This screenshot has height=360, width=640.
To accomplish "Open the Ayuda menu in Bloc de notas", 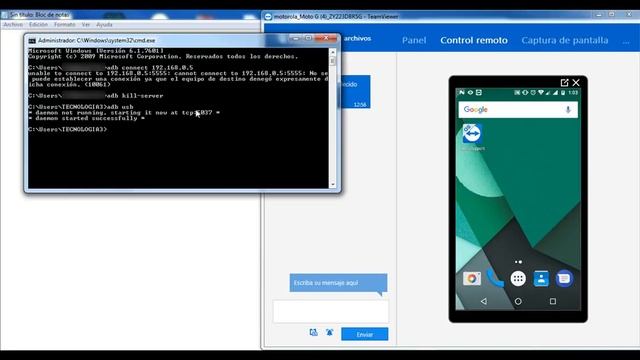I will [104, 24].
